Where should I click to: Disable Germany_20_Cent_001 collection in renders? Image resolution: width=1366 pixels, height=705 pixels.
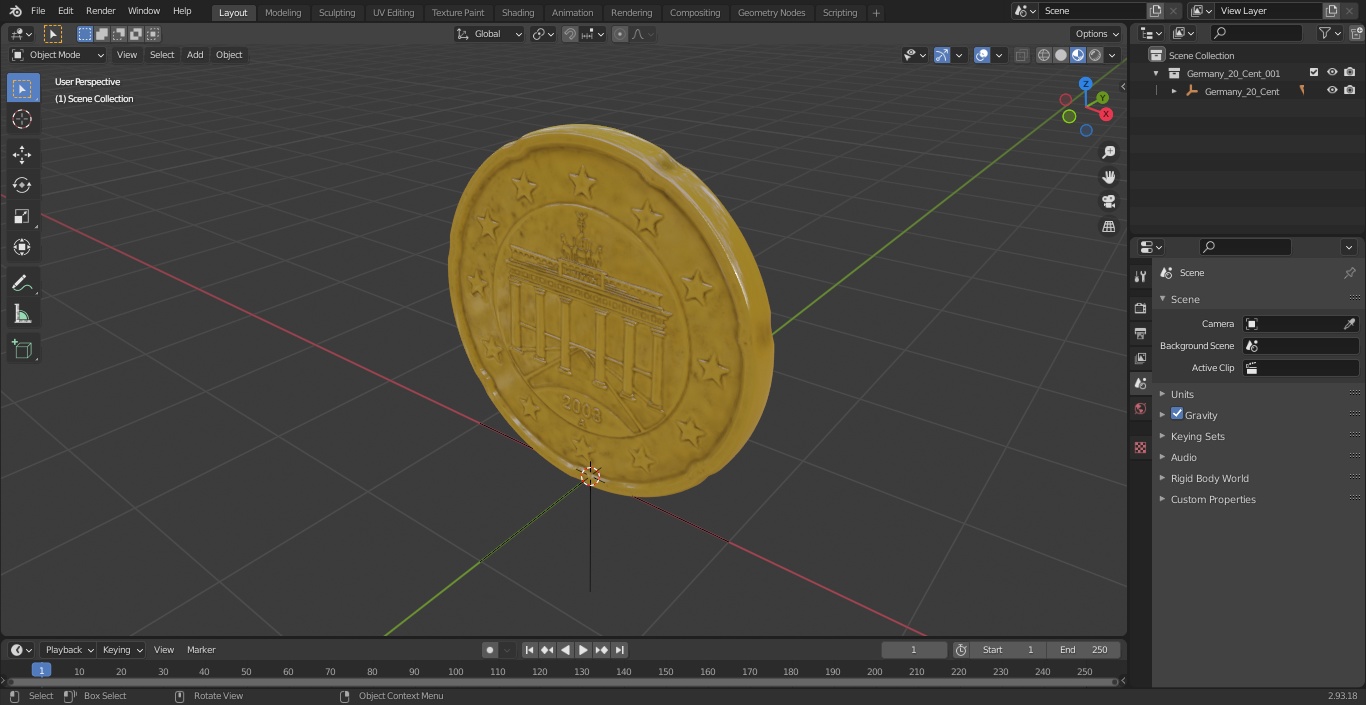pos(1350,73)
